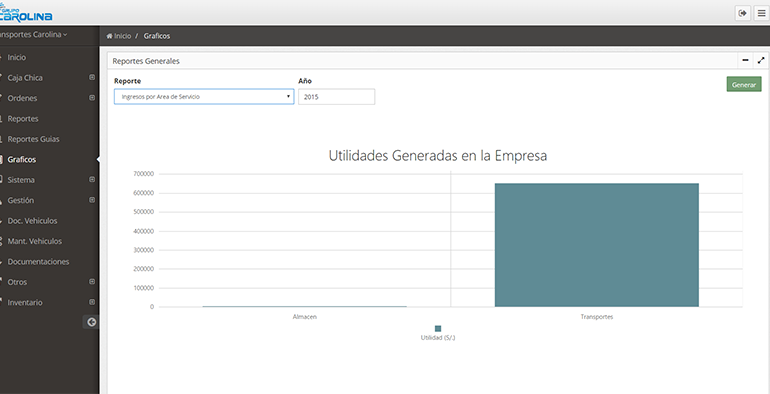Open the Transportes Carolina company dropdown
This screenshot has width=770, height=394.
tap(33, 34)
